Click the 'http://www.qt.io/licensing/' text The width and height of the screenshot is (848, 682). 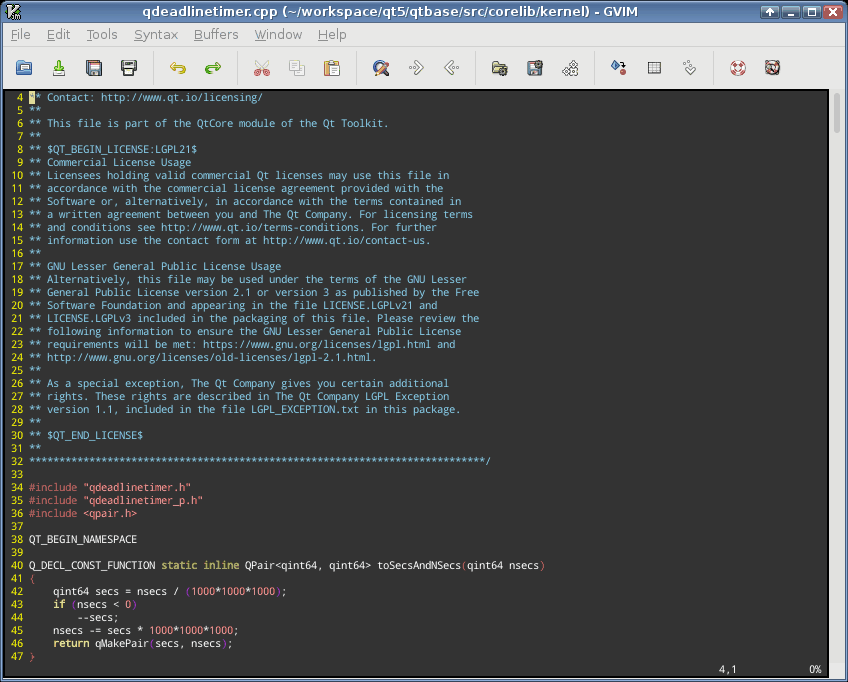(x=182, y=97)
